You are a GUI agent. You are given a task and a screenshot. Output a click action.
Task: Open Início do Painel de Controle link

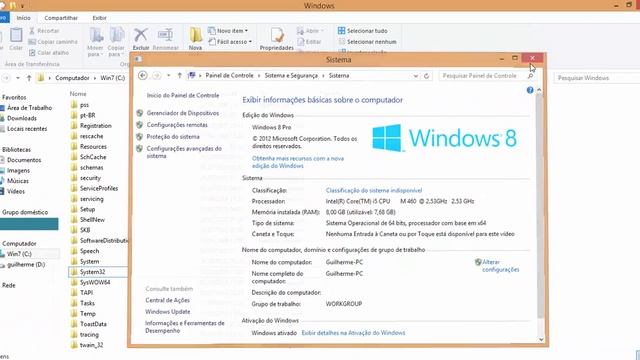pyautogui.click(x=183, y=96)
